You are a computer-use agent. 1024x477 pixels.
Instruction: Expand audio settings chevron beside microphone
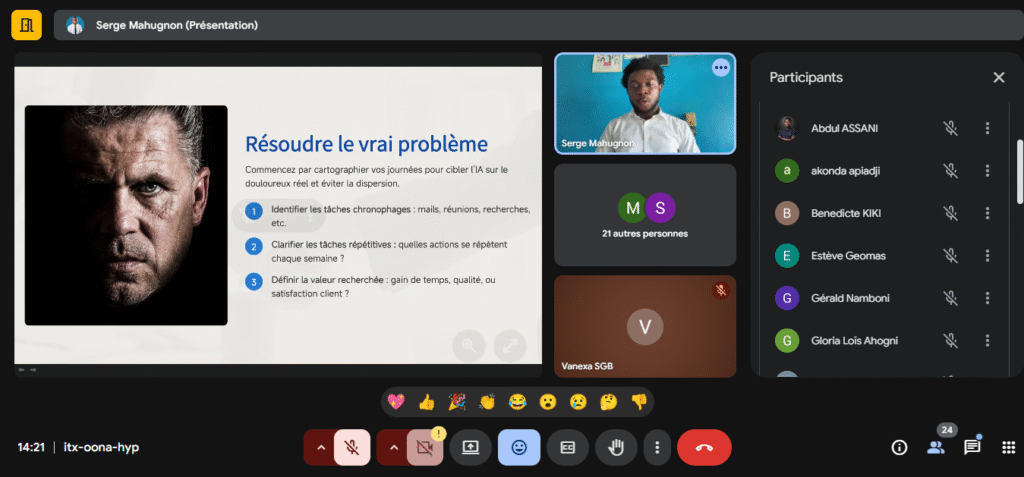pos(320,447)
